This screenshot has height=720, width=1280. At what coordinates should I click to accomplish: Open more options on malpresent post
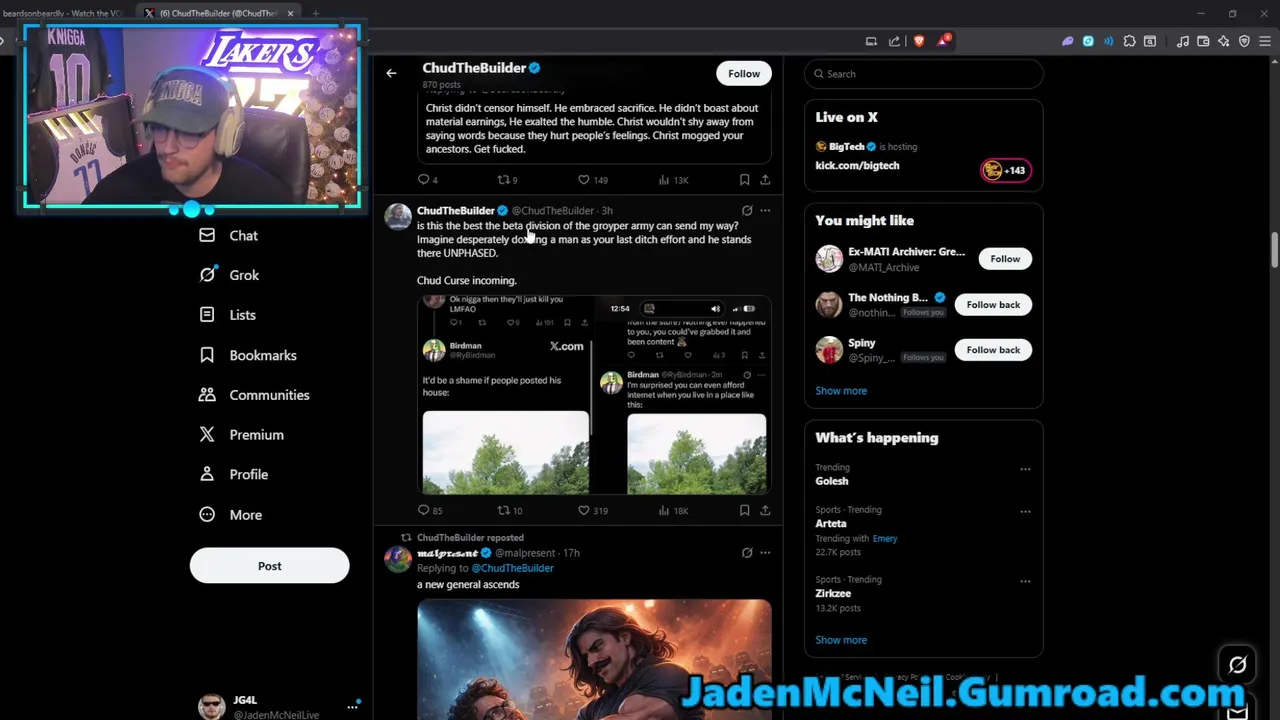pyautogui.click(x=765, y=553)
